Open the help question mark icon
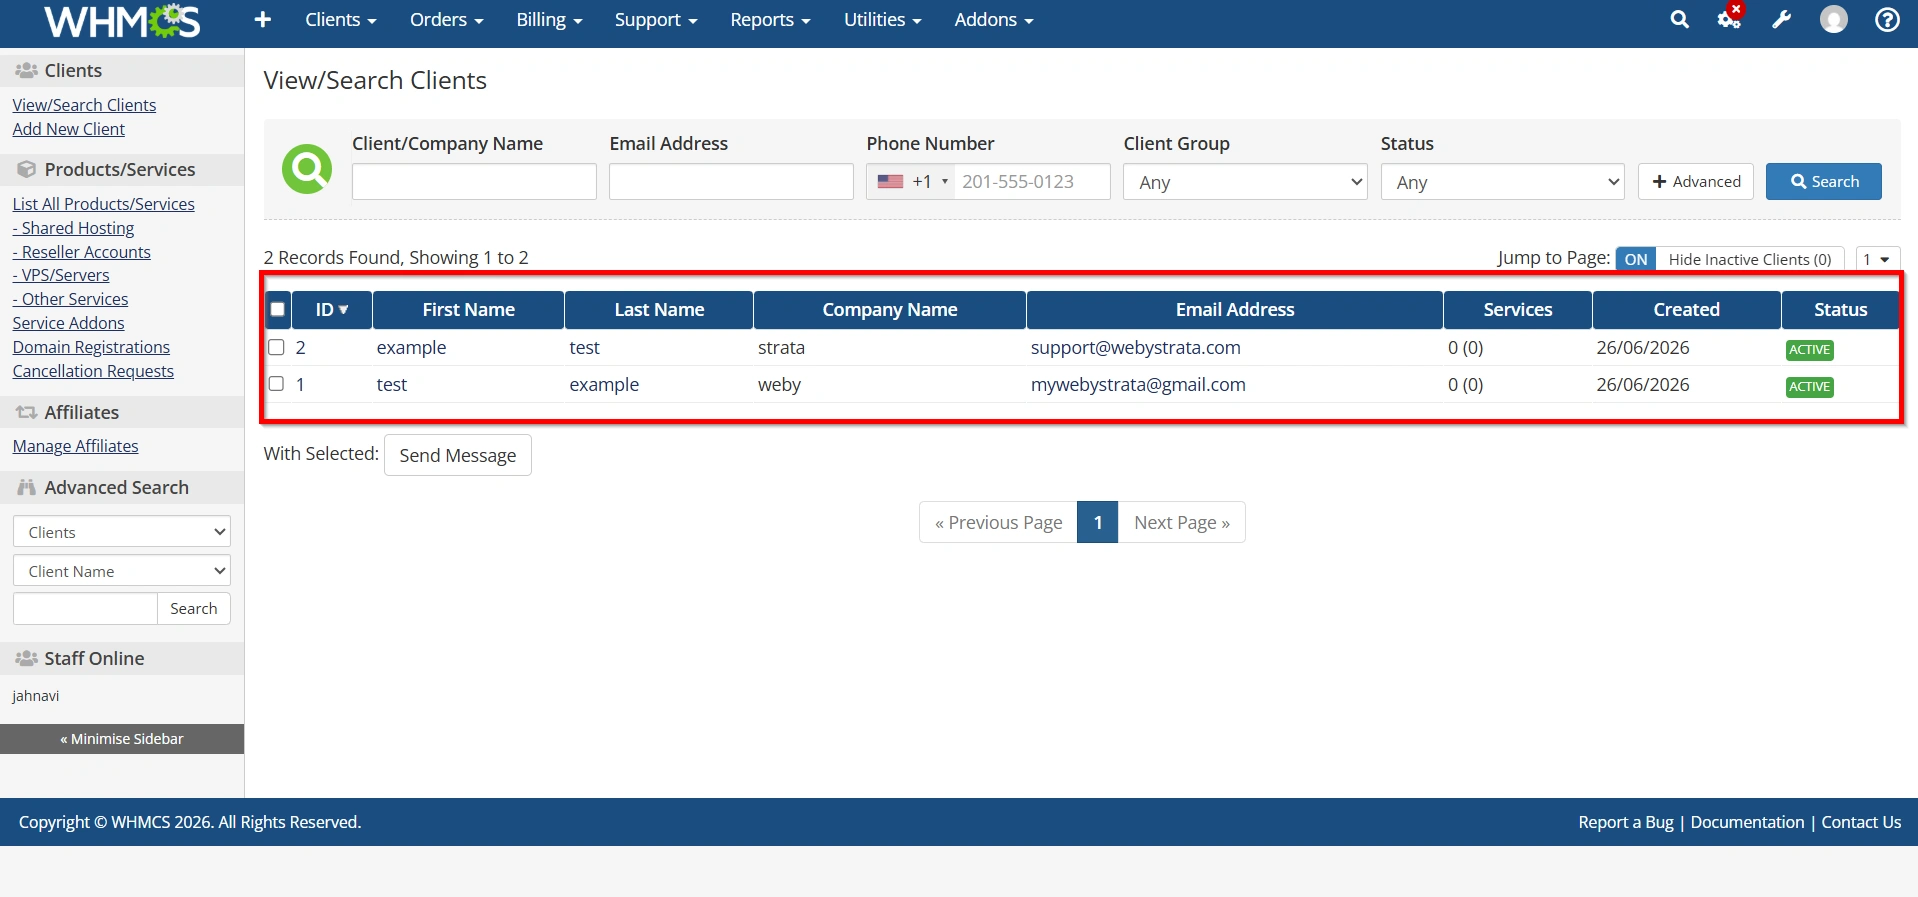 pyautogui.click(x=1887, y=20)
